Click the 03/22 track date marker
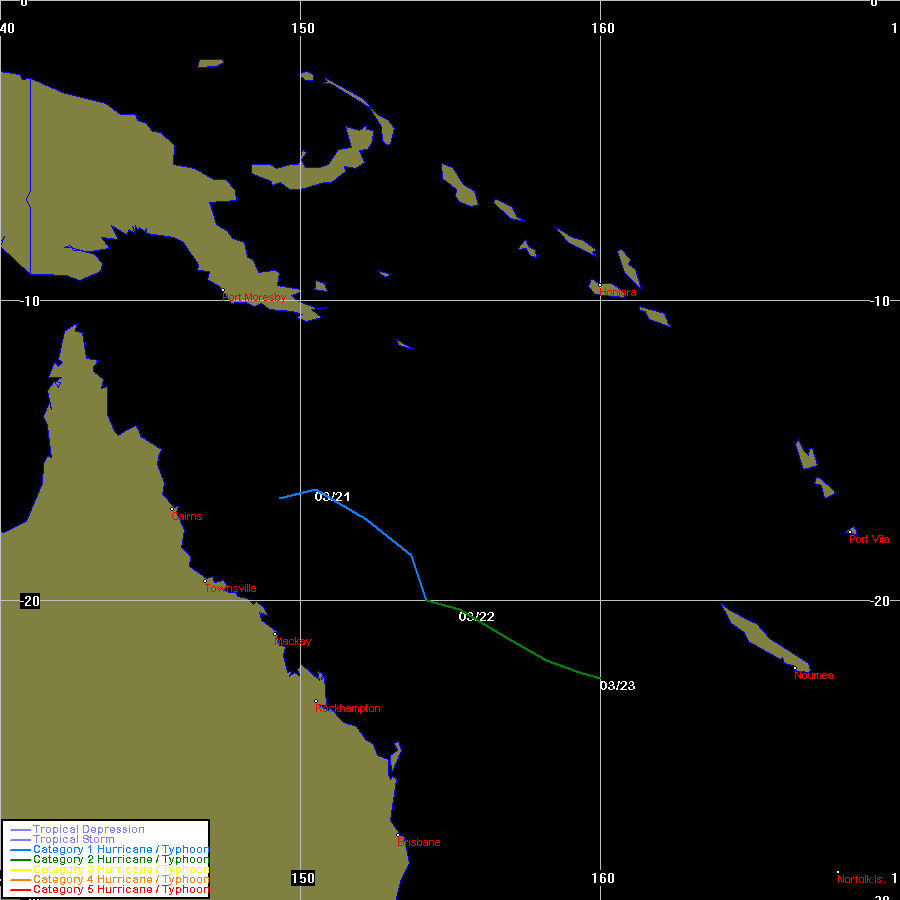Viewport: 900px width, 900px height. (477, 616)
